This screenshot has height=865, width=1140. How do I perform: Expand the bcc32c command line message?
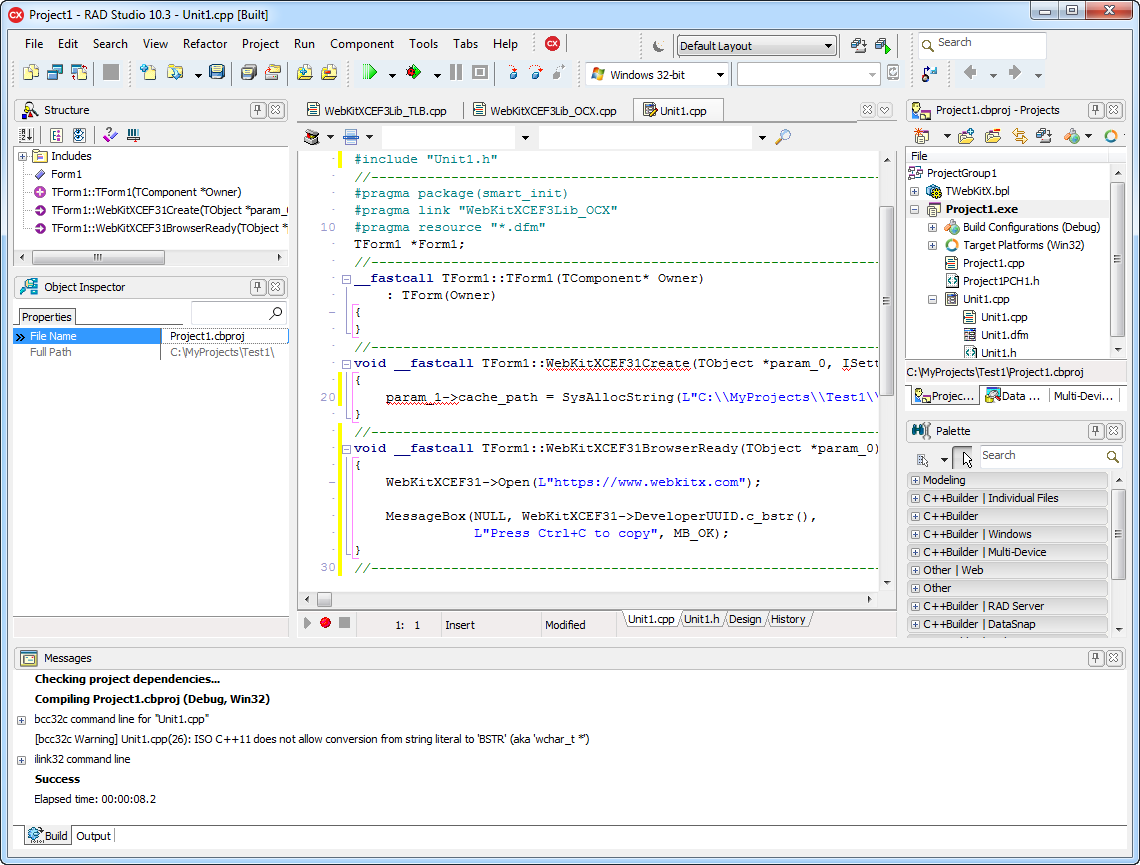(22, 720)
